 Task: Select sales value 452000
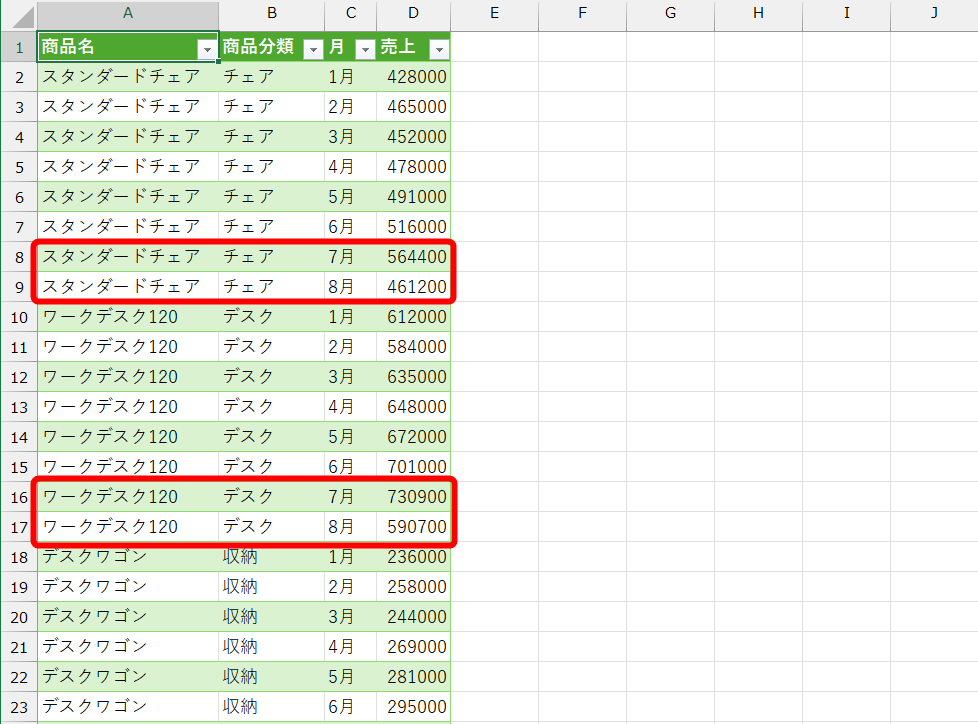[x=414, y=137]
